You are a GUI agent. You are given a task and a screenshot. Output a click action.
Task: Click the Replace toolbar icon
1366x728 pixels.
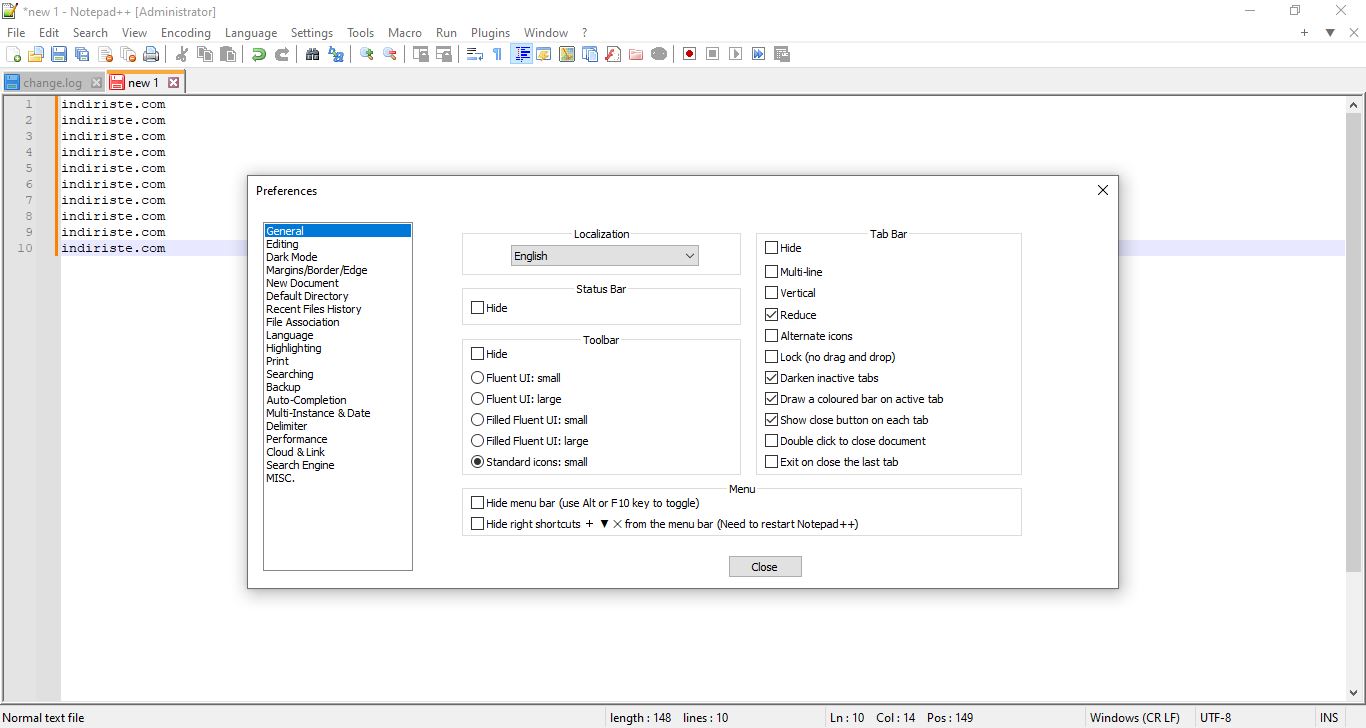(x=336, y=54)
